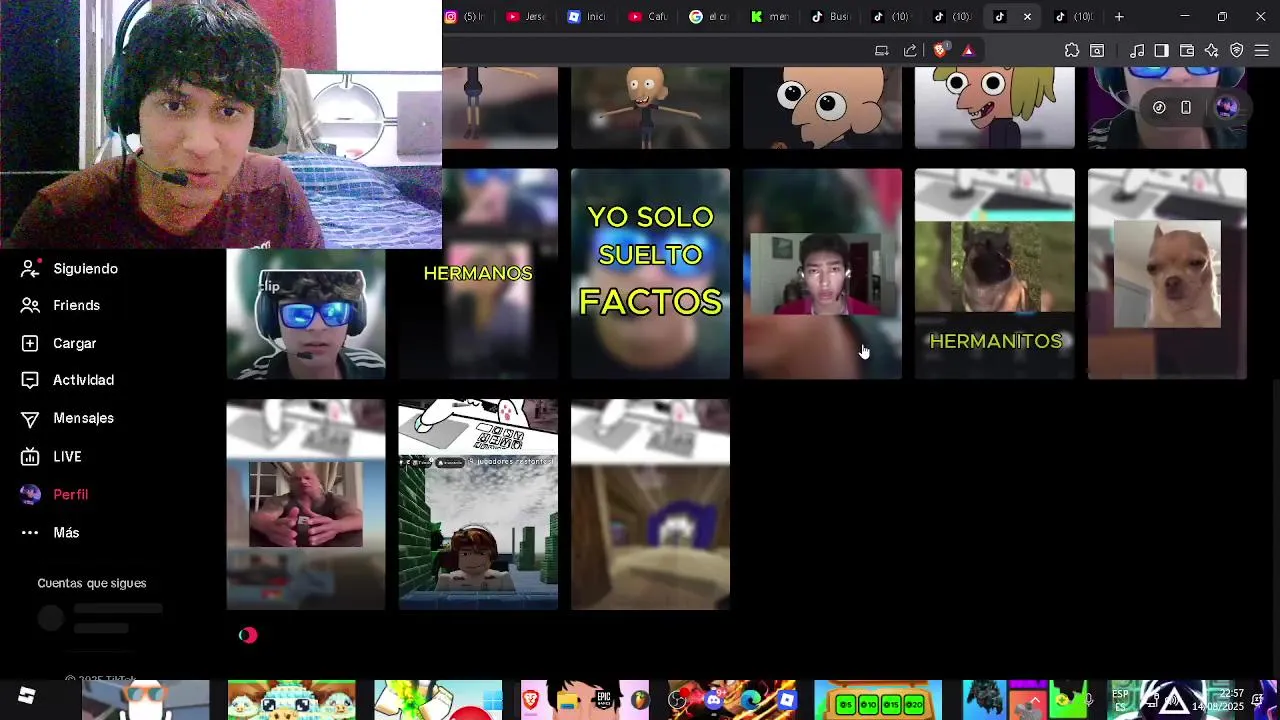Open the T-pose bald character video
This screenshot has height=720, width=1280.
[x=650, y=108]
